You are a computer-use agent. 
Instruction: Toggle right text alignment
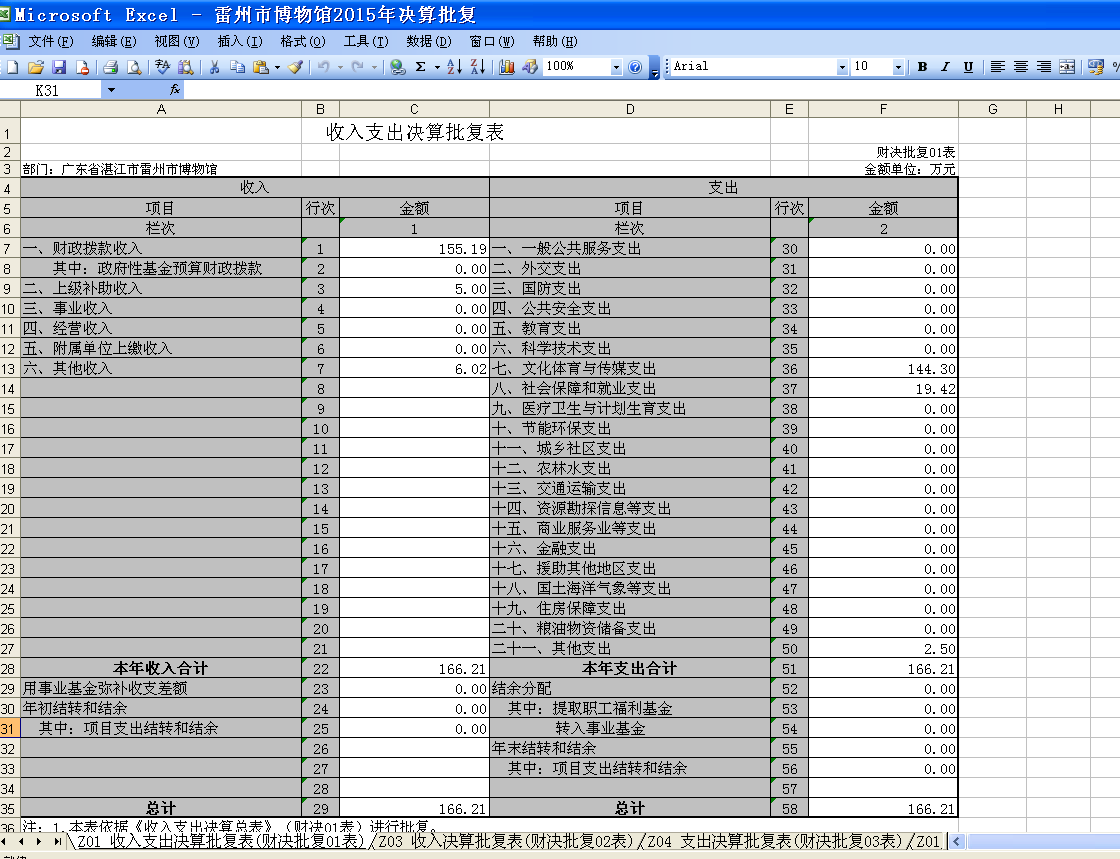(x=1044, y=67)
